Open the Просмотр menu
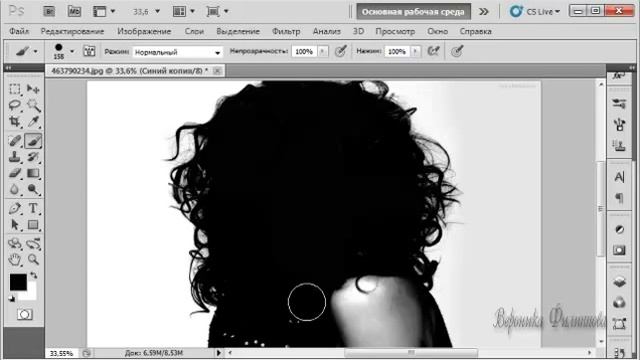This screenshot has height=360, width=640. pos(395,31)
